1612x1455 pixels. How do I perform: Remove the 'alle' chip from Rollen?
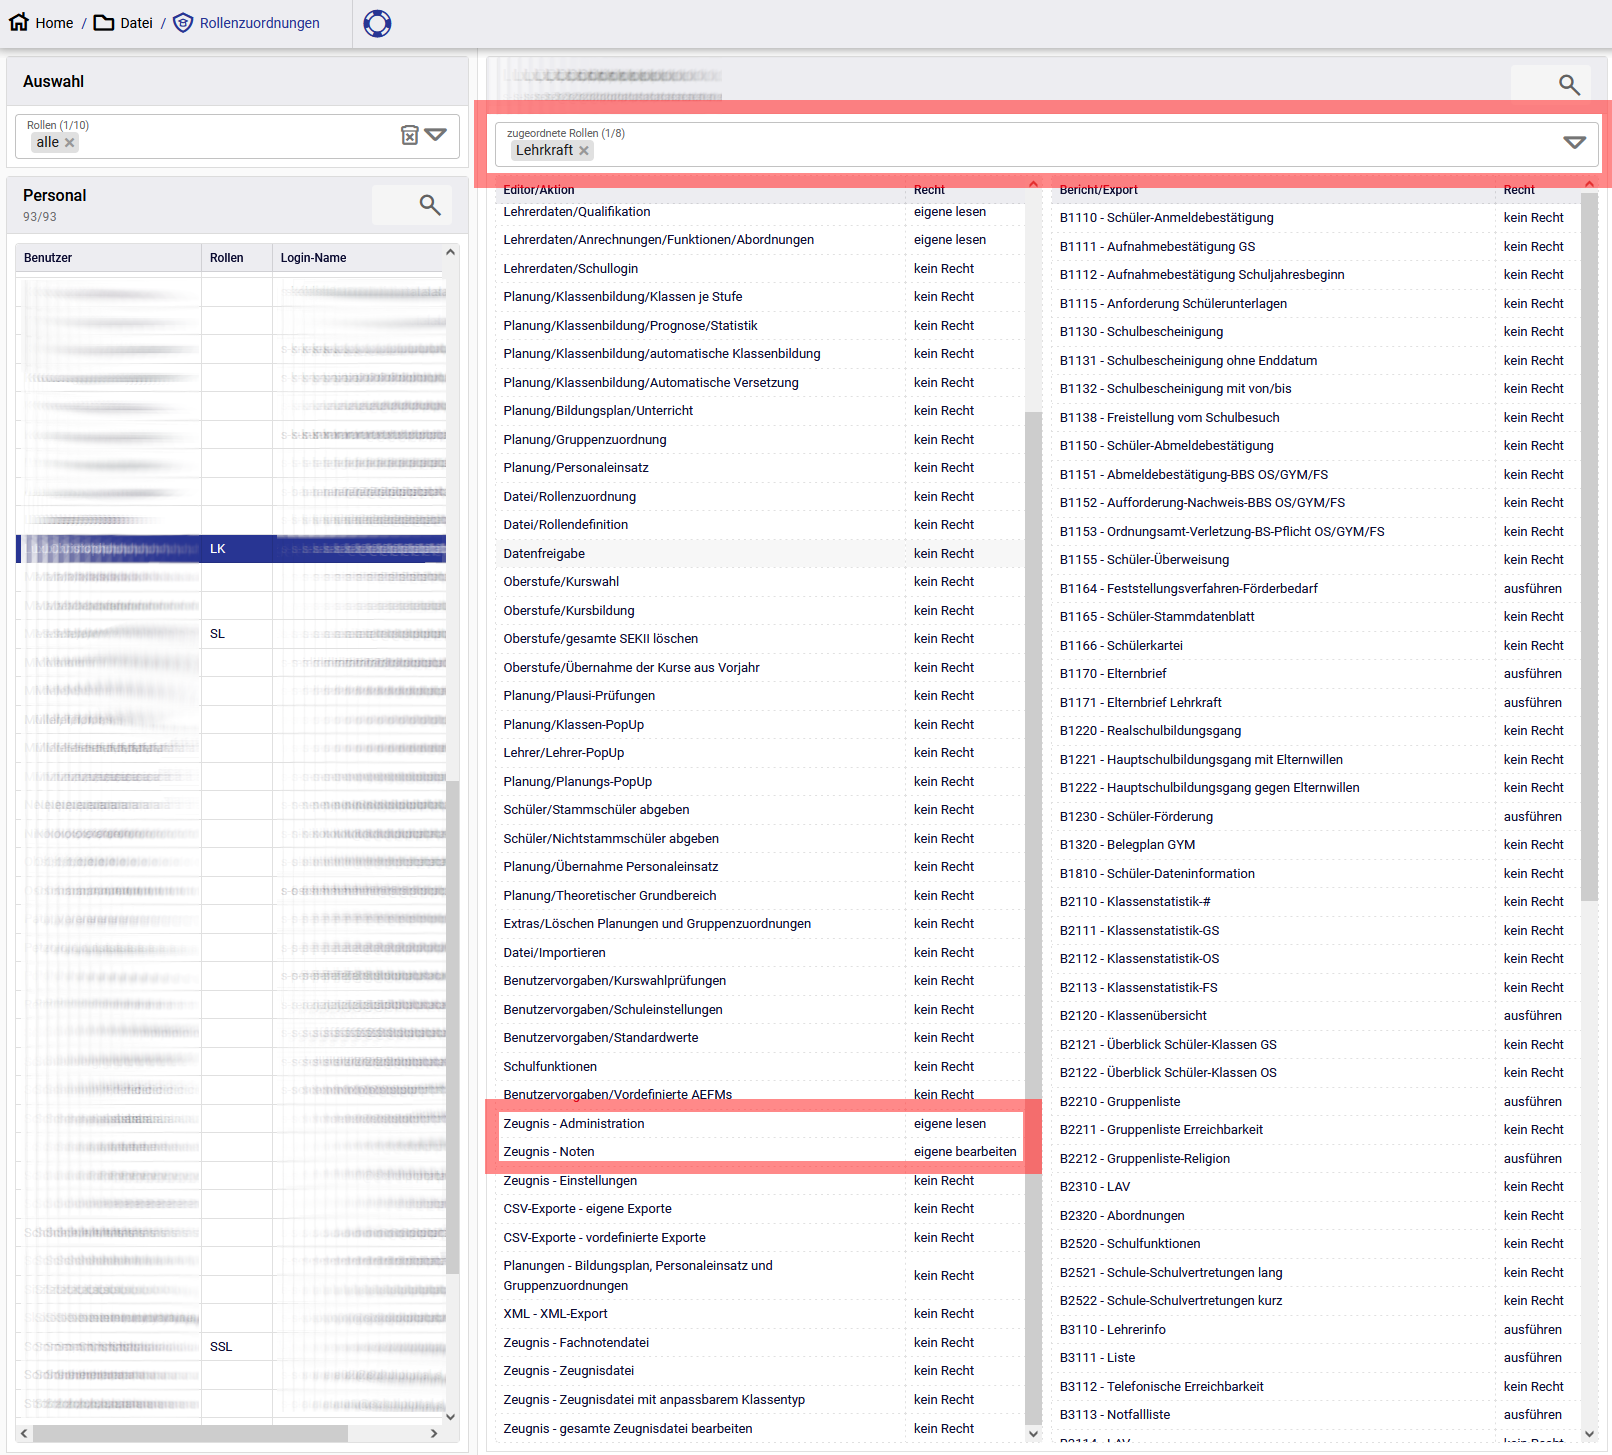pos(70,143)
